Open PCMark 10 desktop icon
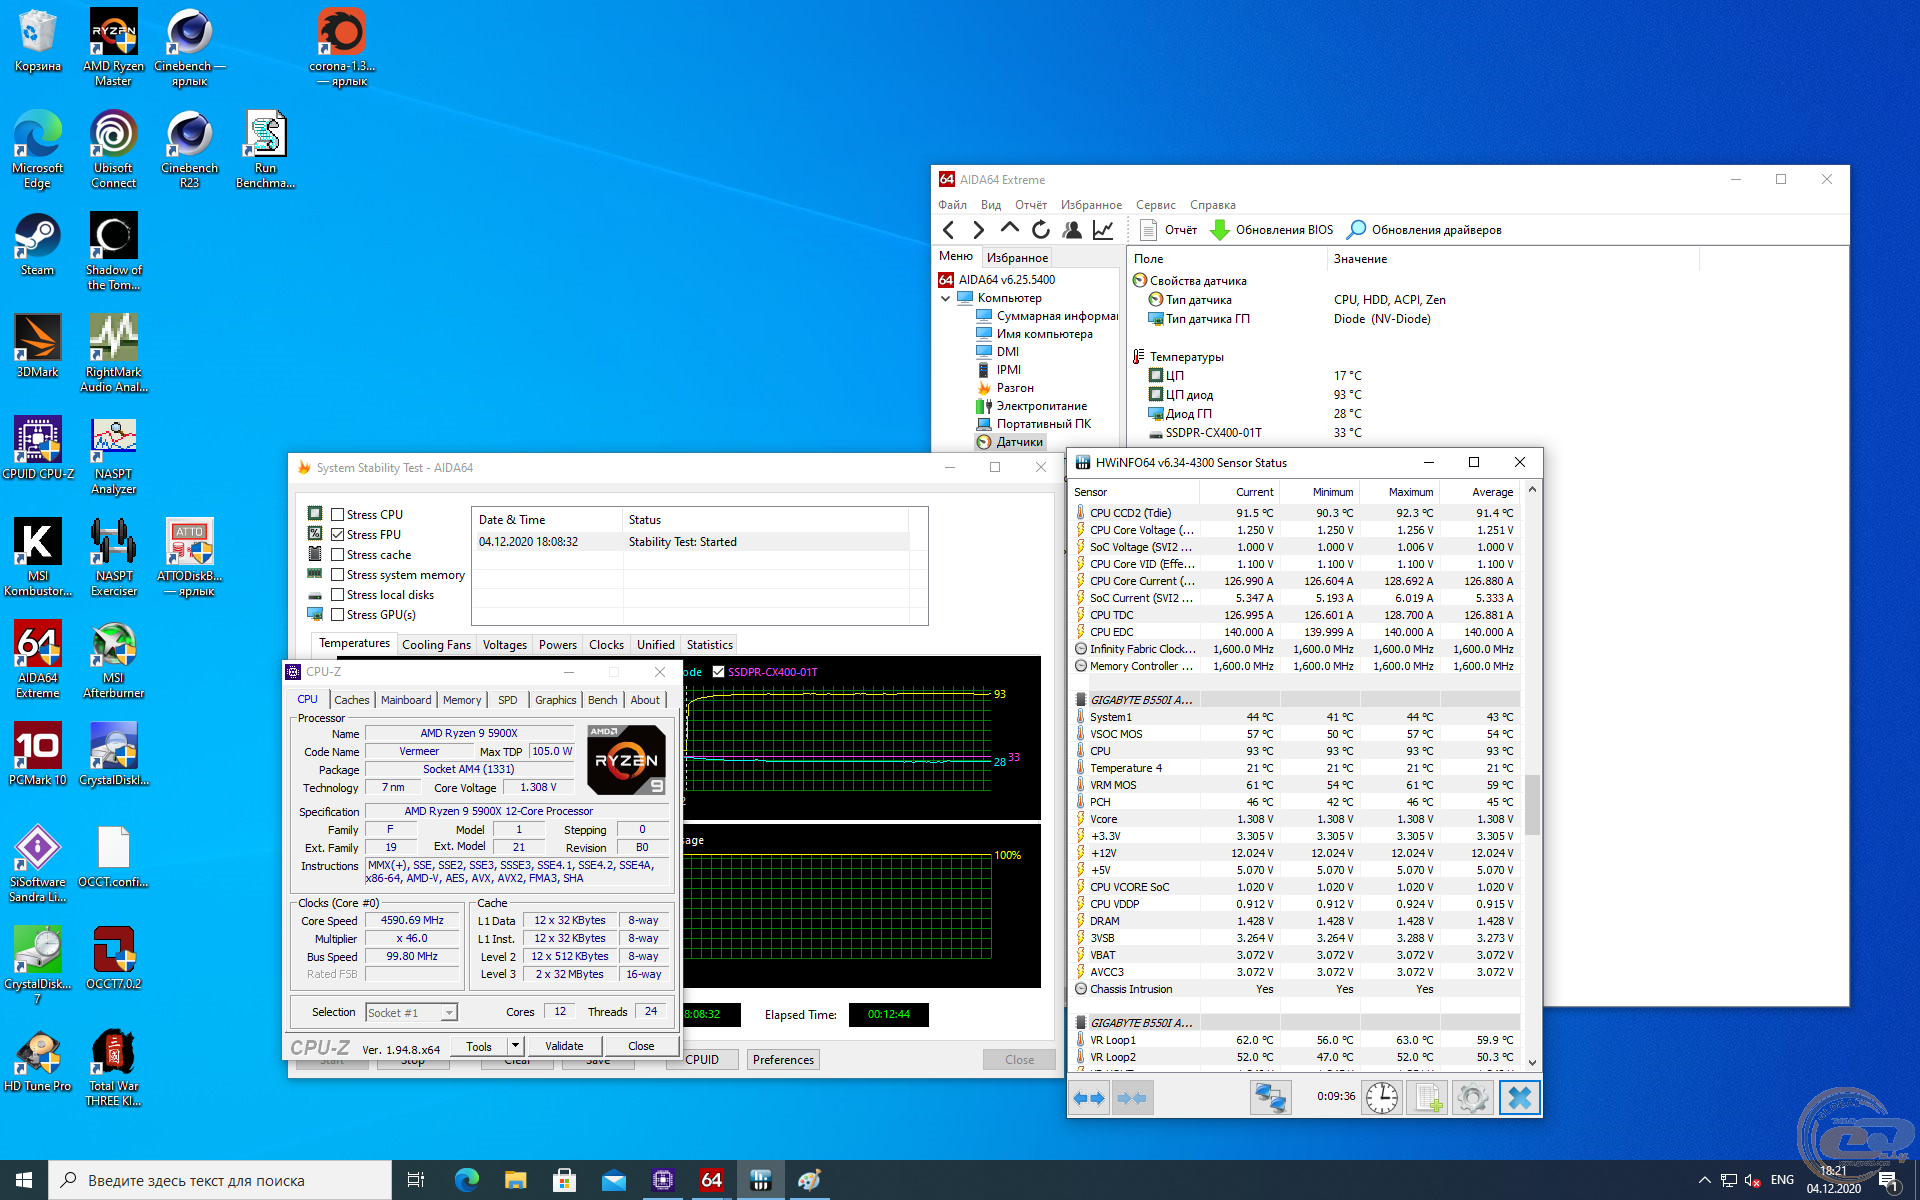 coord(37,754)
